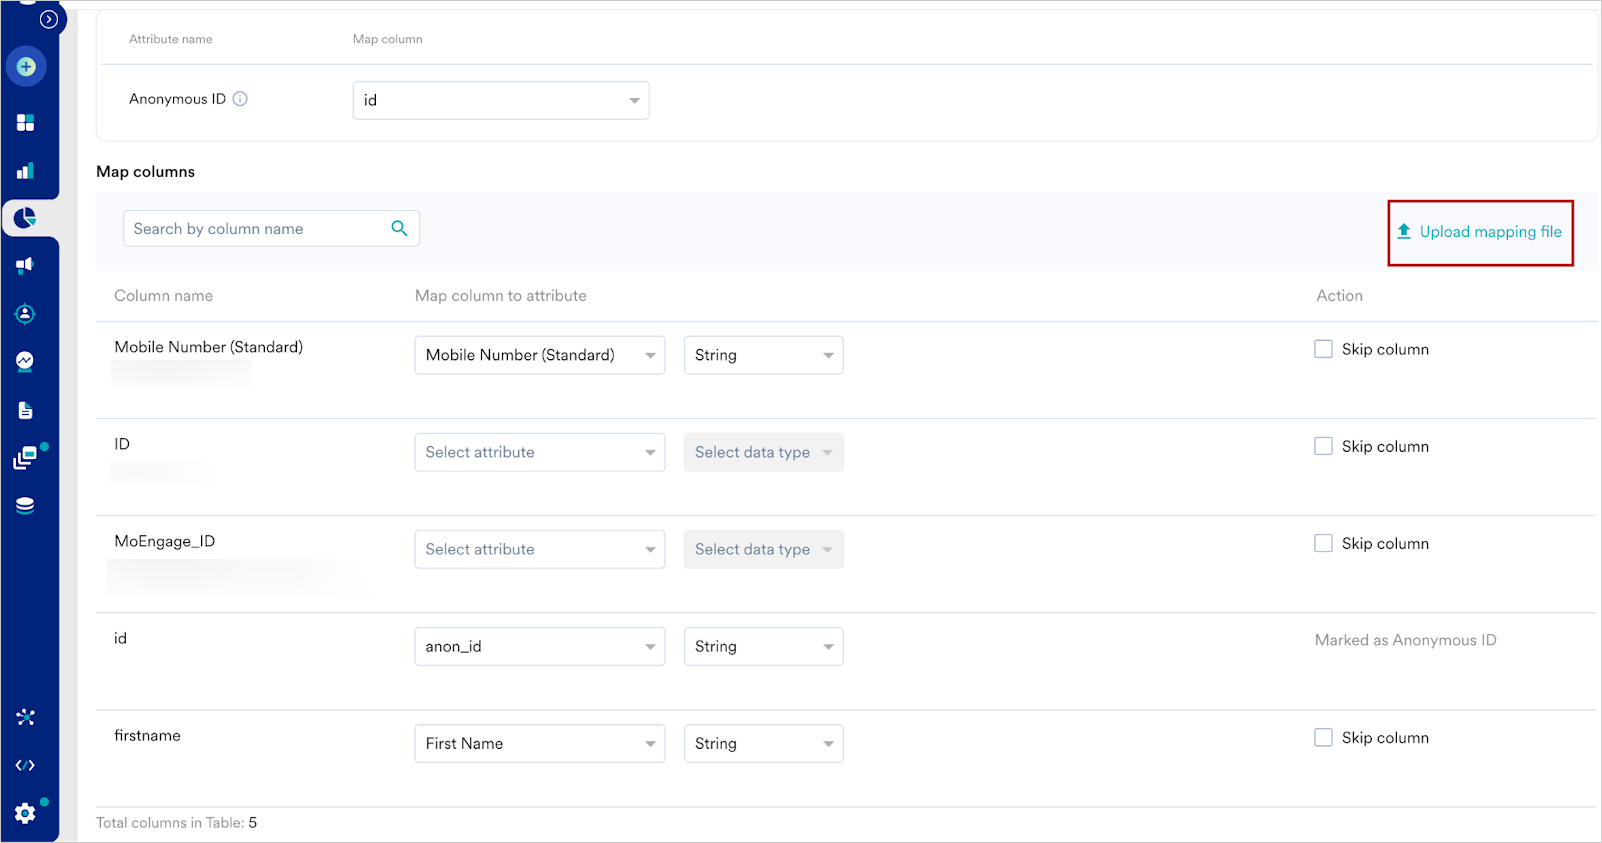Open settings gear icon in sidebar
The image size is (1602, 843).
click(x=26, y=813)
